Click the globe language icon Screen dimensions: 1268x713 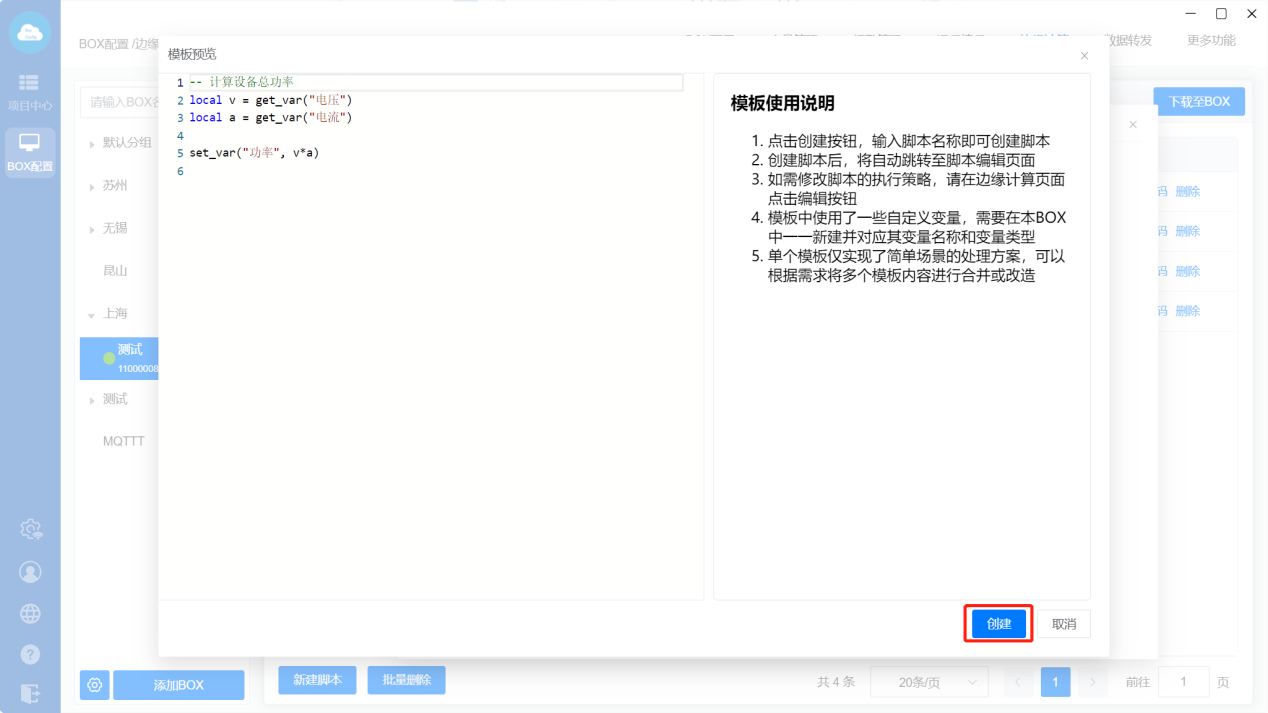point(31,613)
